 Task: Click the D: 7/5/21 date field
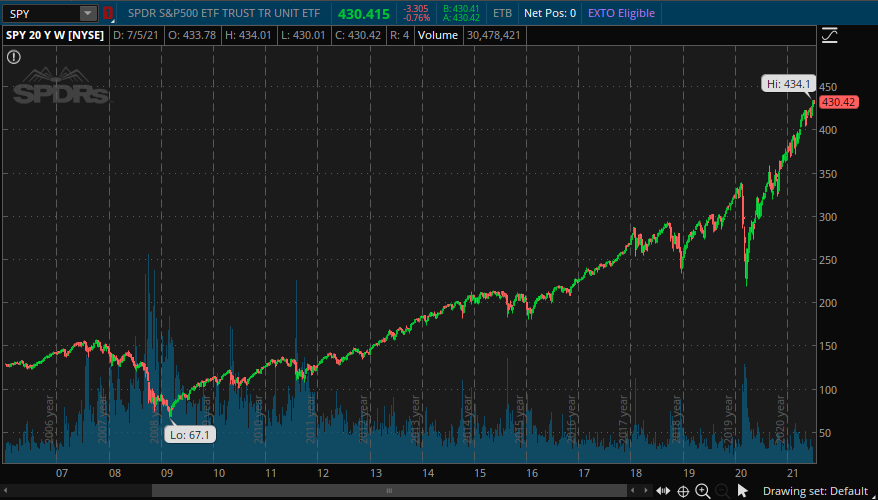pyautogui.click(x=136, y=35)
